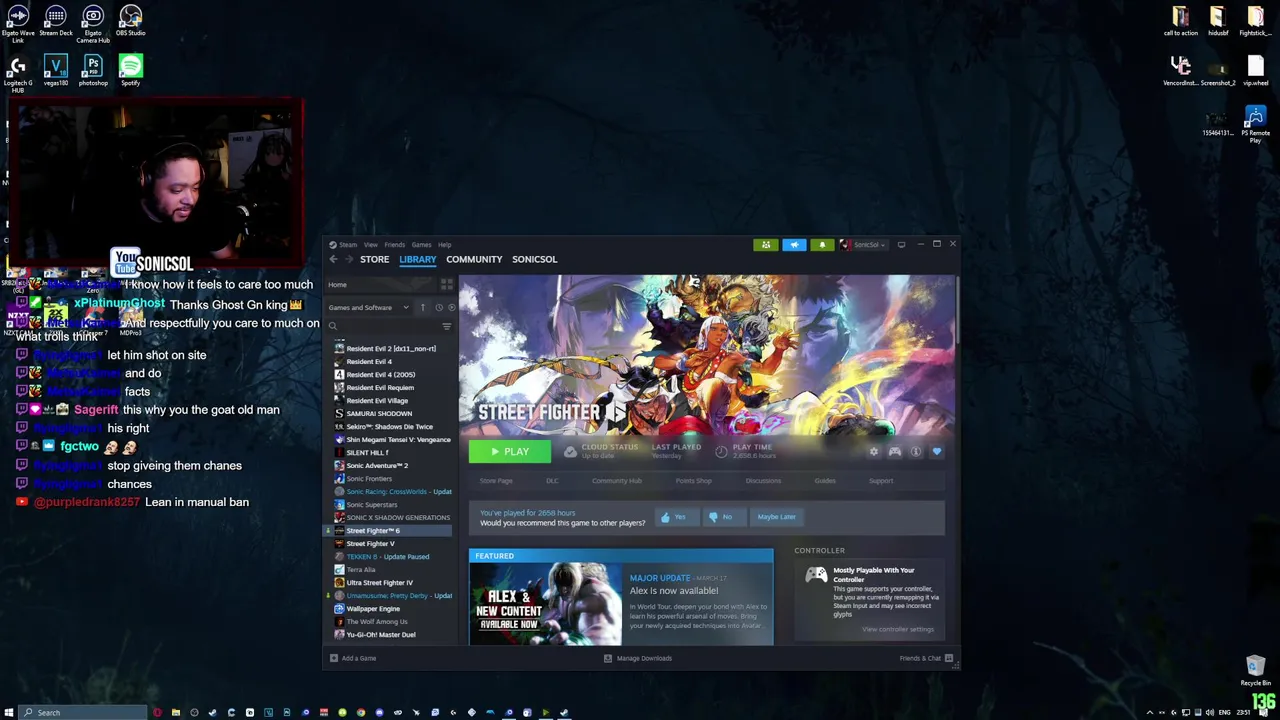
Task: Click Add a Game
Action: [353, 658]
